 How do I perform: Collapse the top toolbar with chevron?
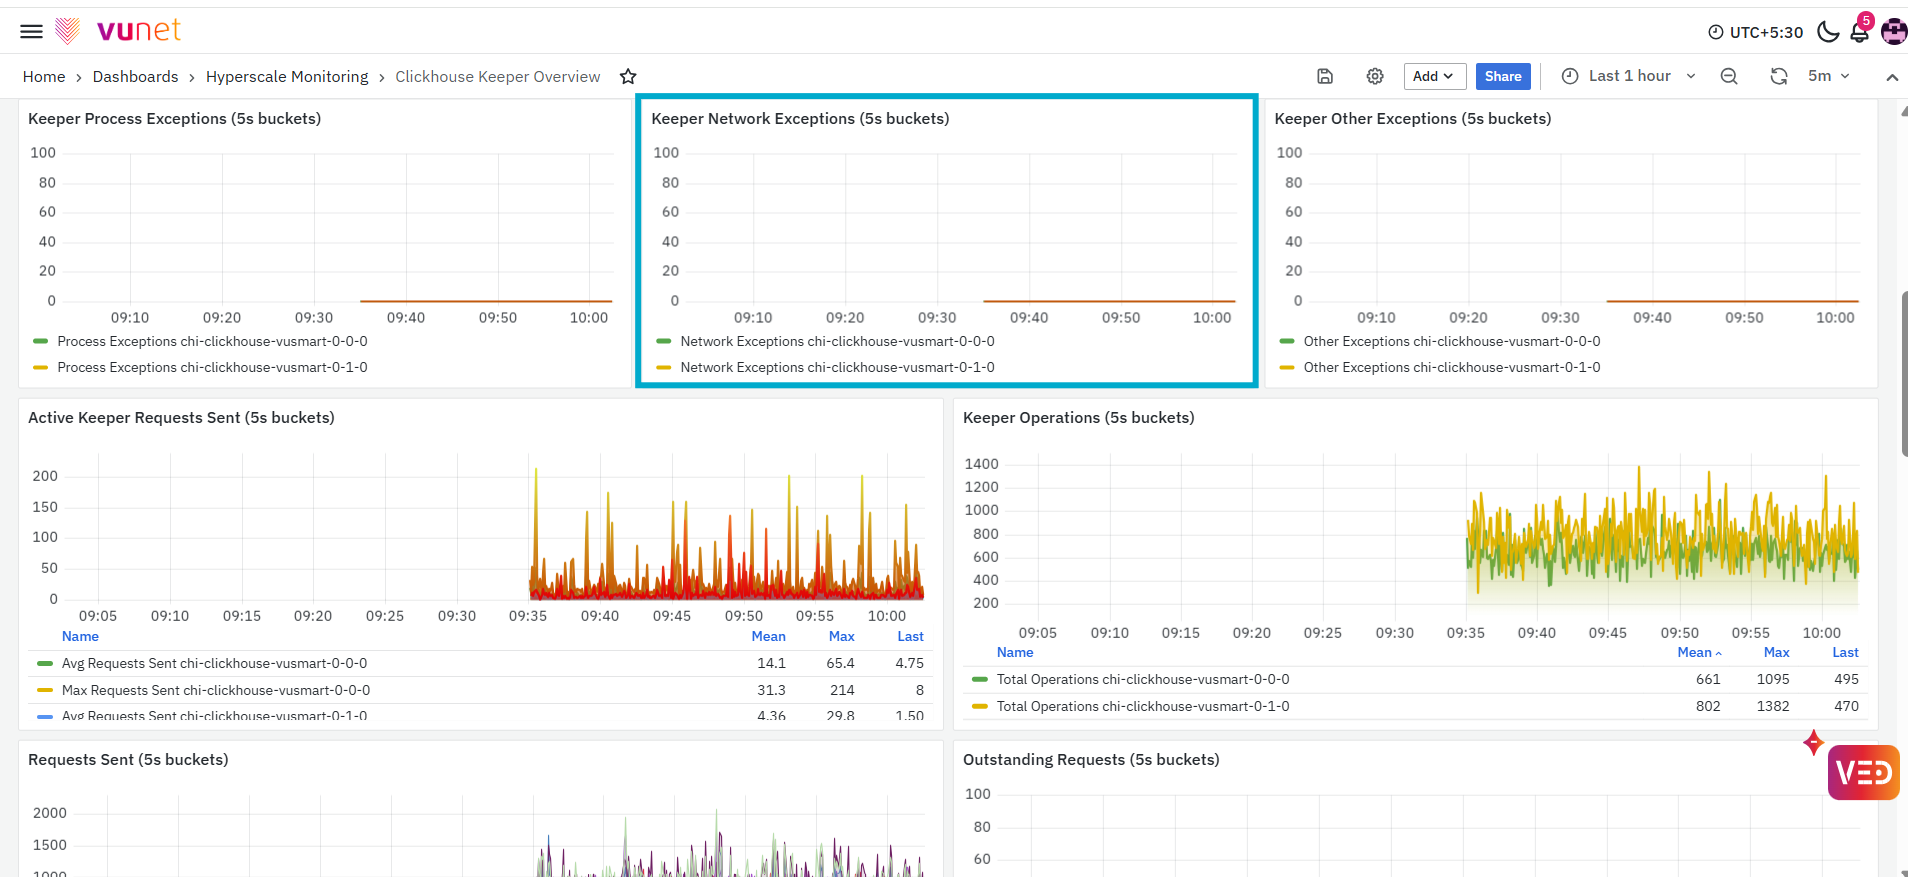point(1892,77)
